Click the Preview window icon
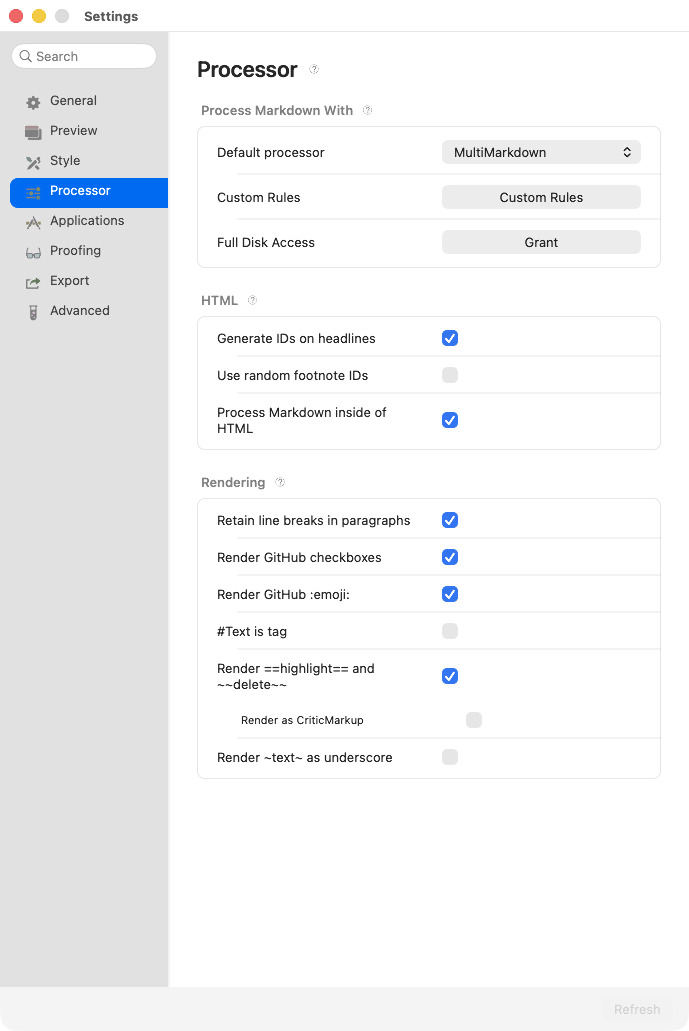The width and height of the screenshot is (689, 1031). click(33, 132)
